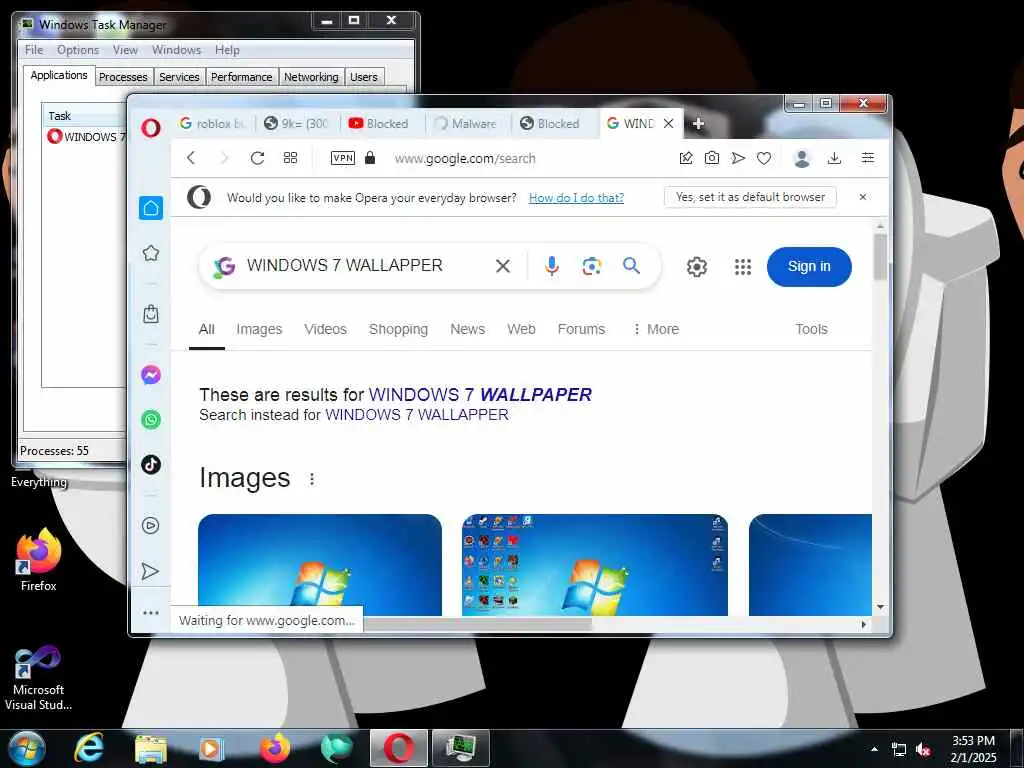The width and height of the screenshot is (1024, 768).
Task: Open Opera sidebar home icon
Action: click(x=151, y=208)
